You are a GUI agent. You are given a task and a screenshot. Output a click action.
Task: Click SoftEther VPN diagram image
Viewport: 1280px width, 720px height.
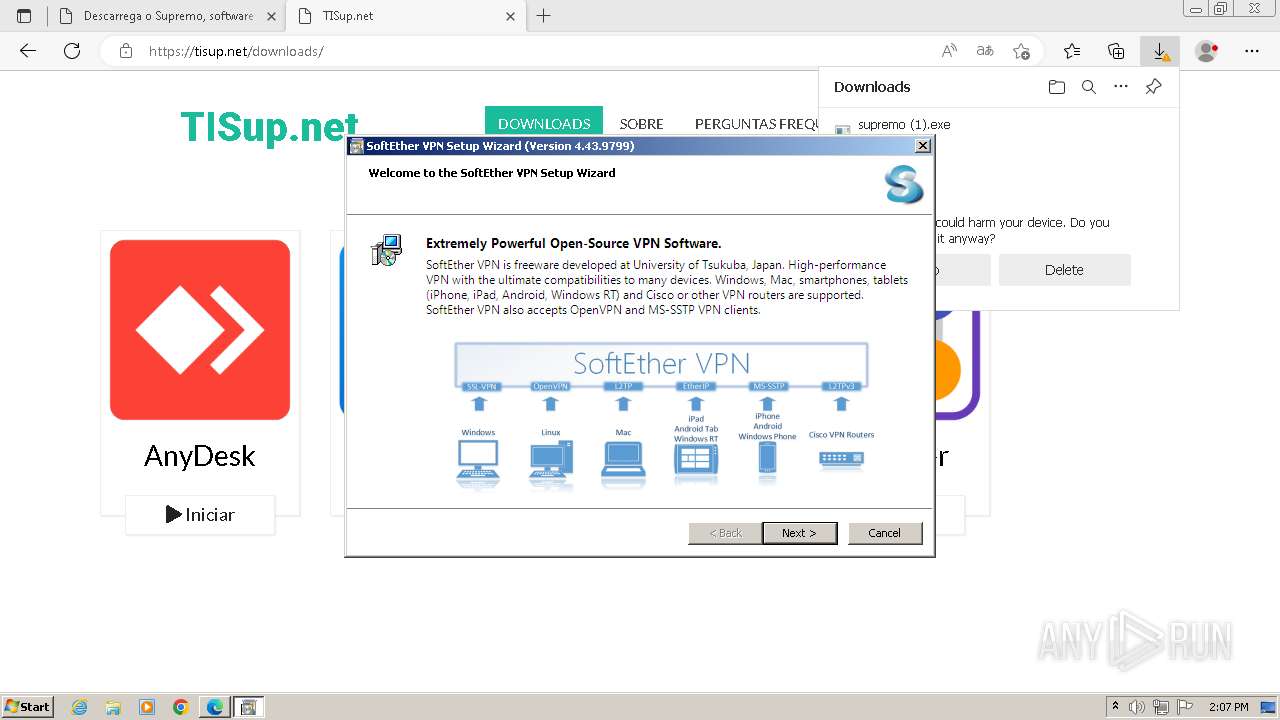pyautogui.click(x=661, y=415)
